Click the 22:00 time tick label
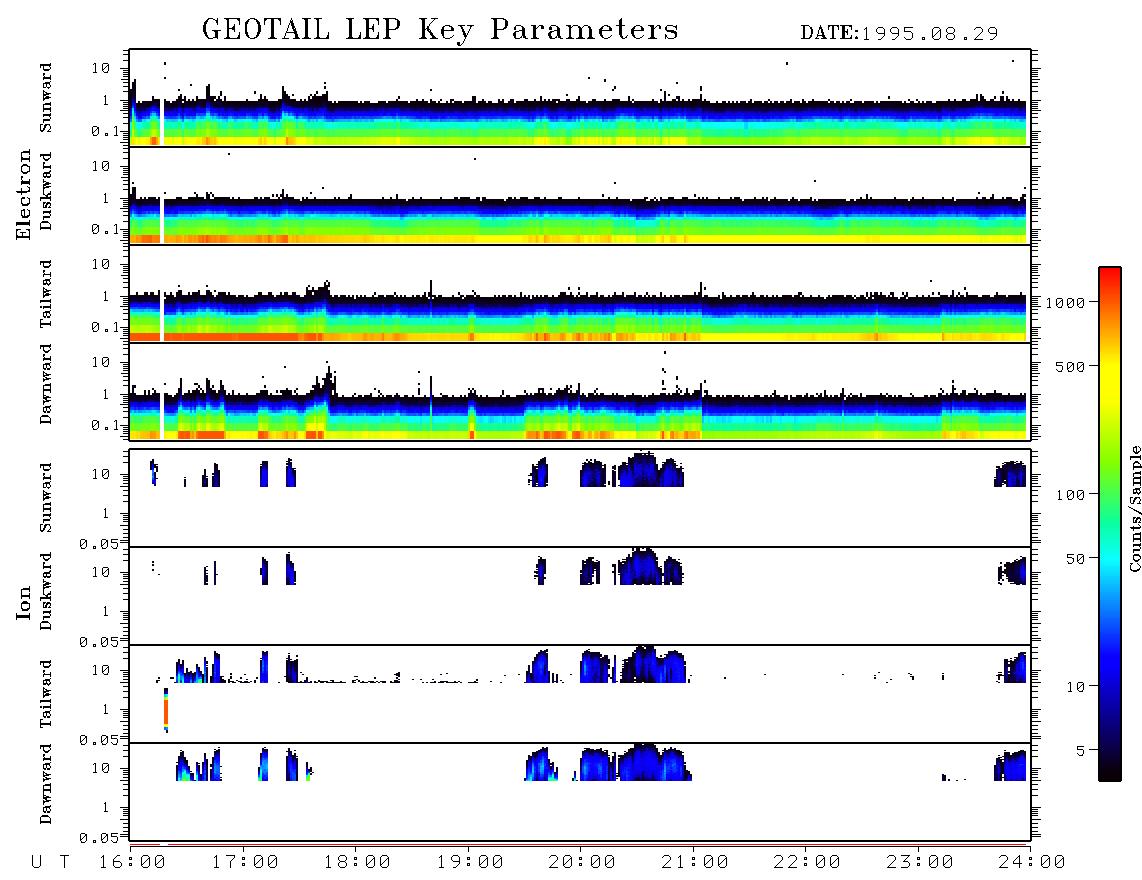This screenshot has width=1142, height=880. pos(807,862)
